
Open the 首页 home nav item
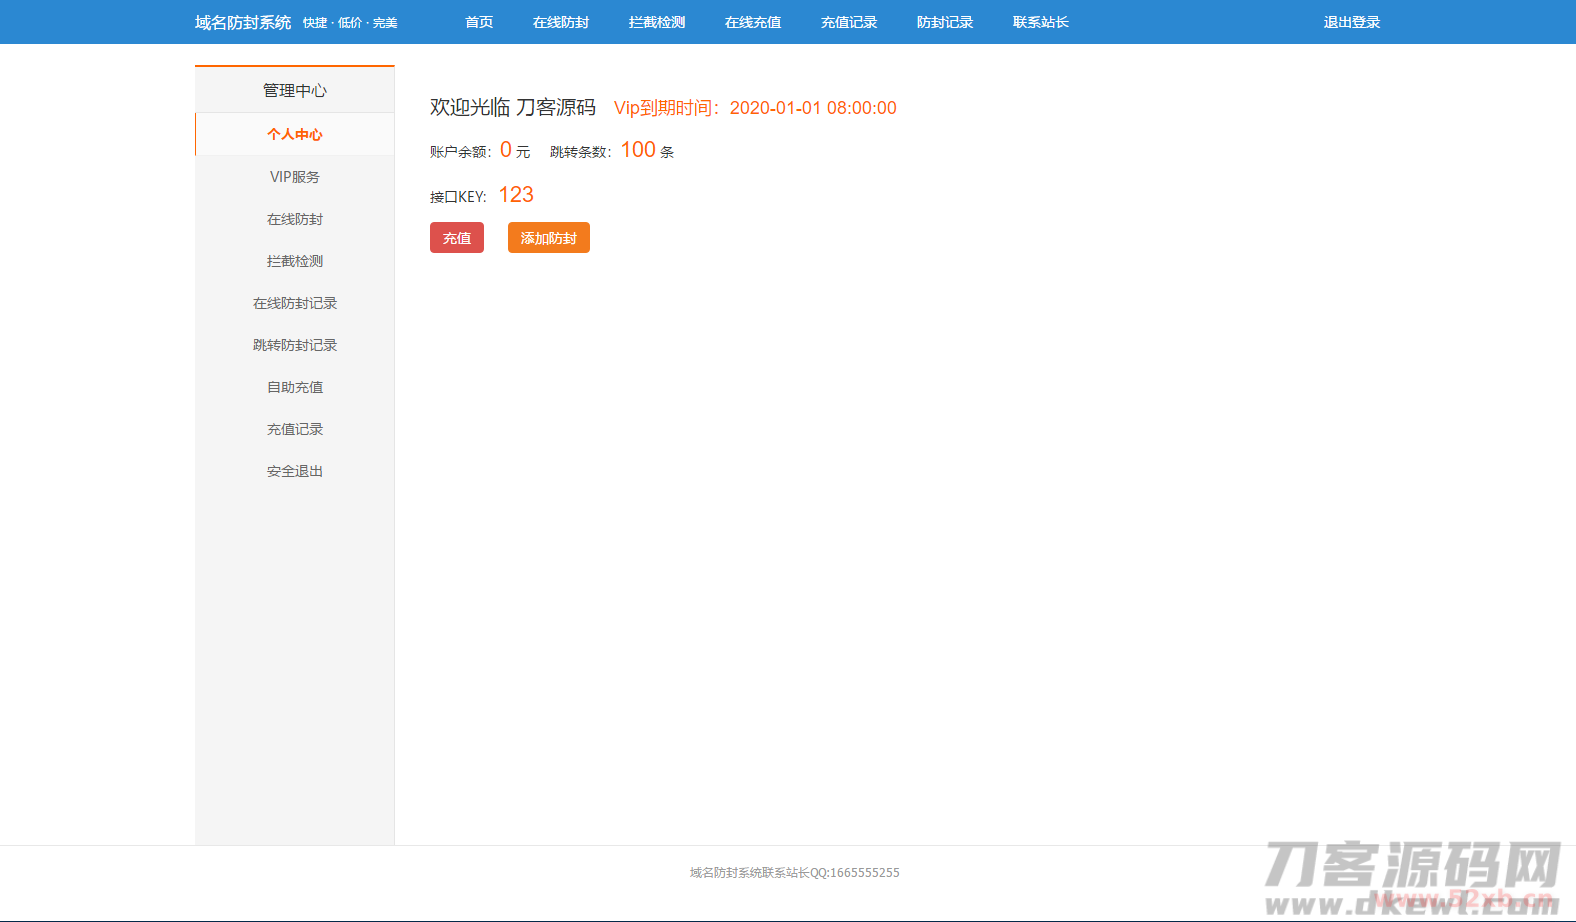coord(479,22)
